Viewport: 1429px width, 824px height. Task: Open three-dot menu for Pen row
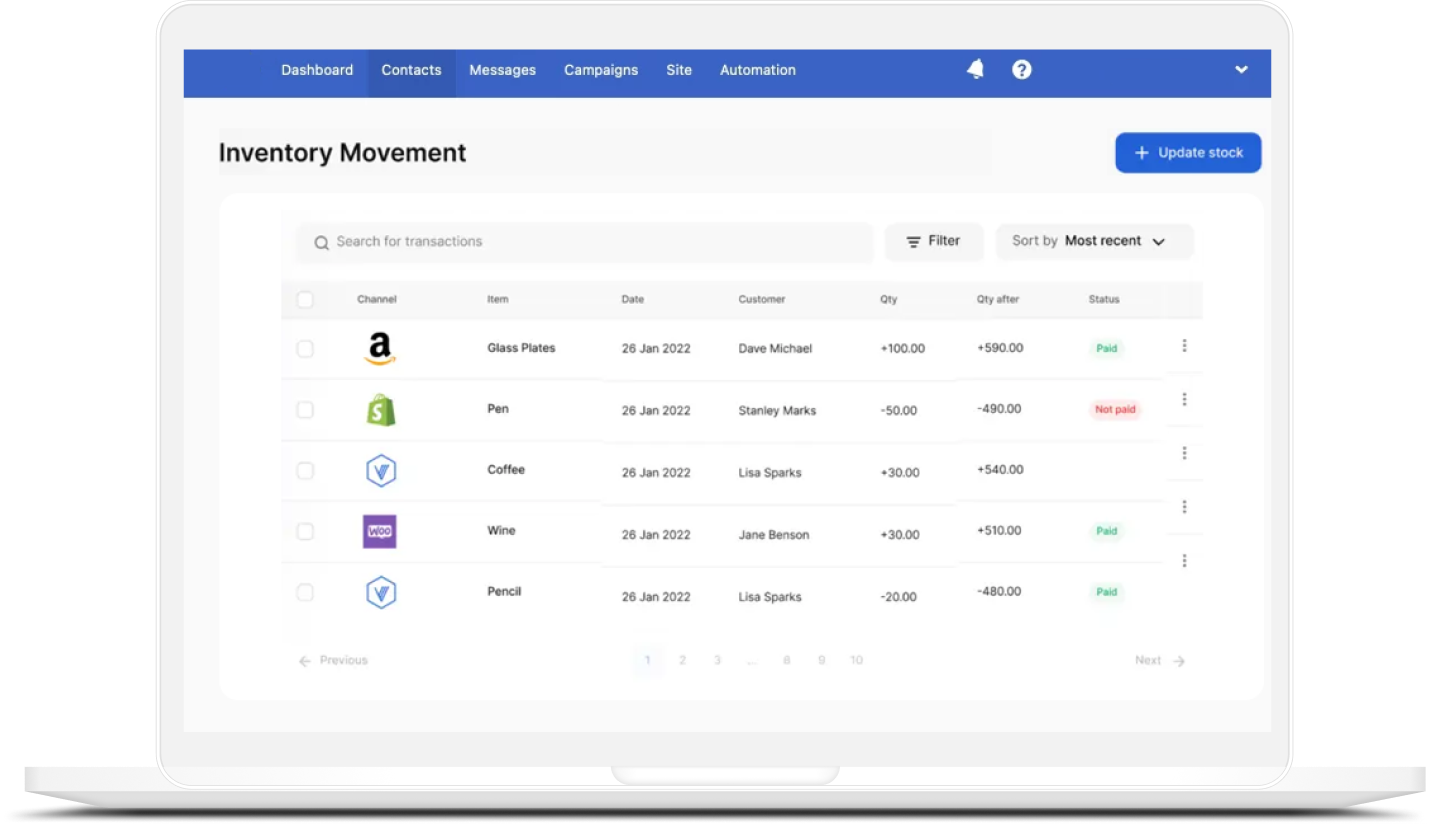click(x=1184, y=400)
